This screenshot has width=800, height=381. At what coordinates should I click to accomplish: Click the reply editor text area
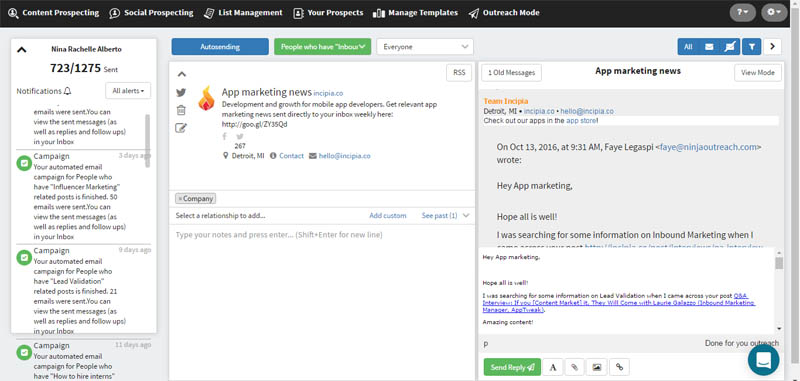pos(627,291)
